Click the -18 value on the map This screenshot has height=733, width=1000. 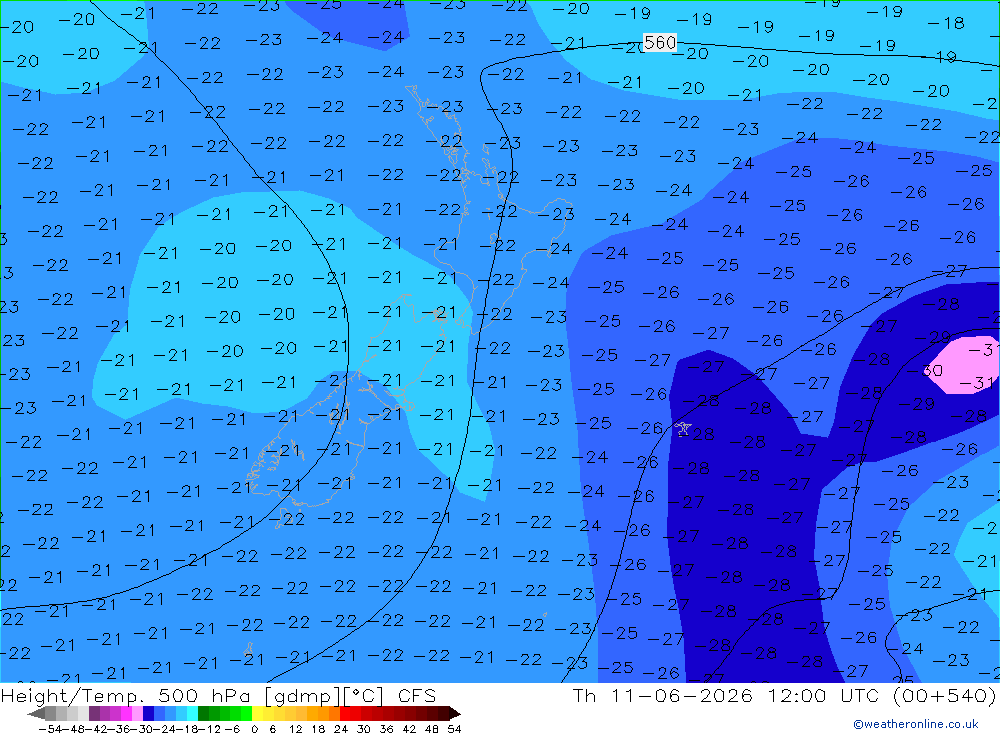pos(946,23)
